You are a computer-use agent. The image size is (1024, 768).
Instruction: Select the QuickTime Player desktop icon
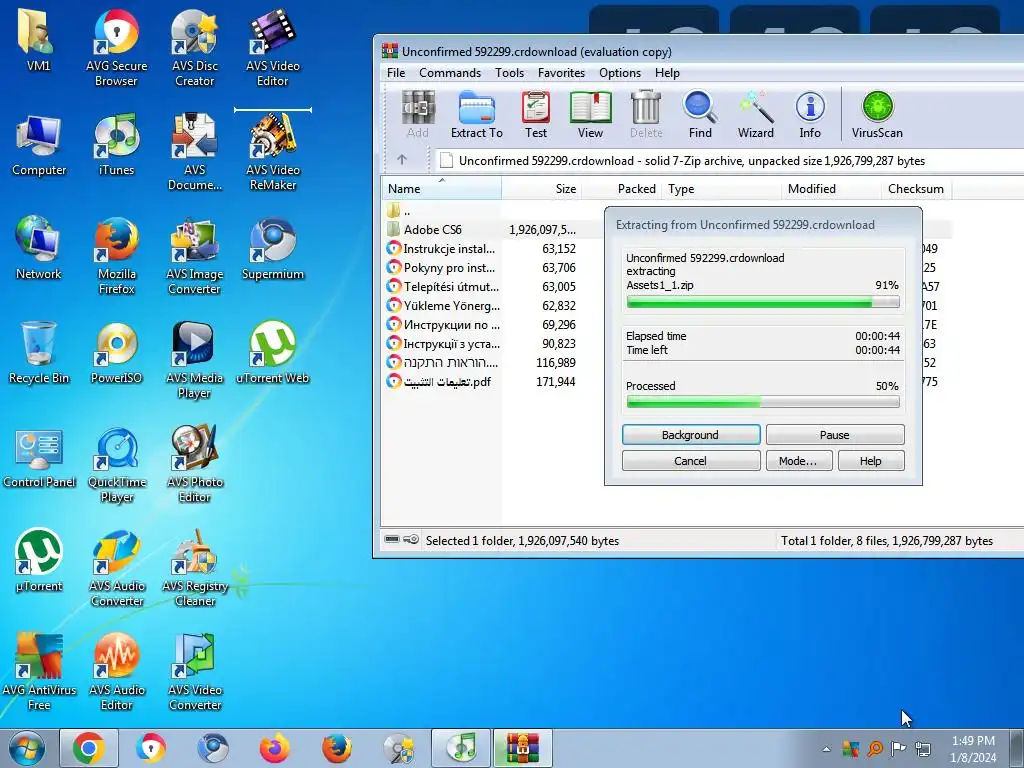coord(116,465)
